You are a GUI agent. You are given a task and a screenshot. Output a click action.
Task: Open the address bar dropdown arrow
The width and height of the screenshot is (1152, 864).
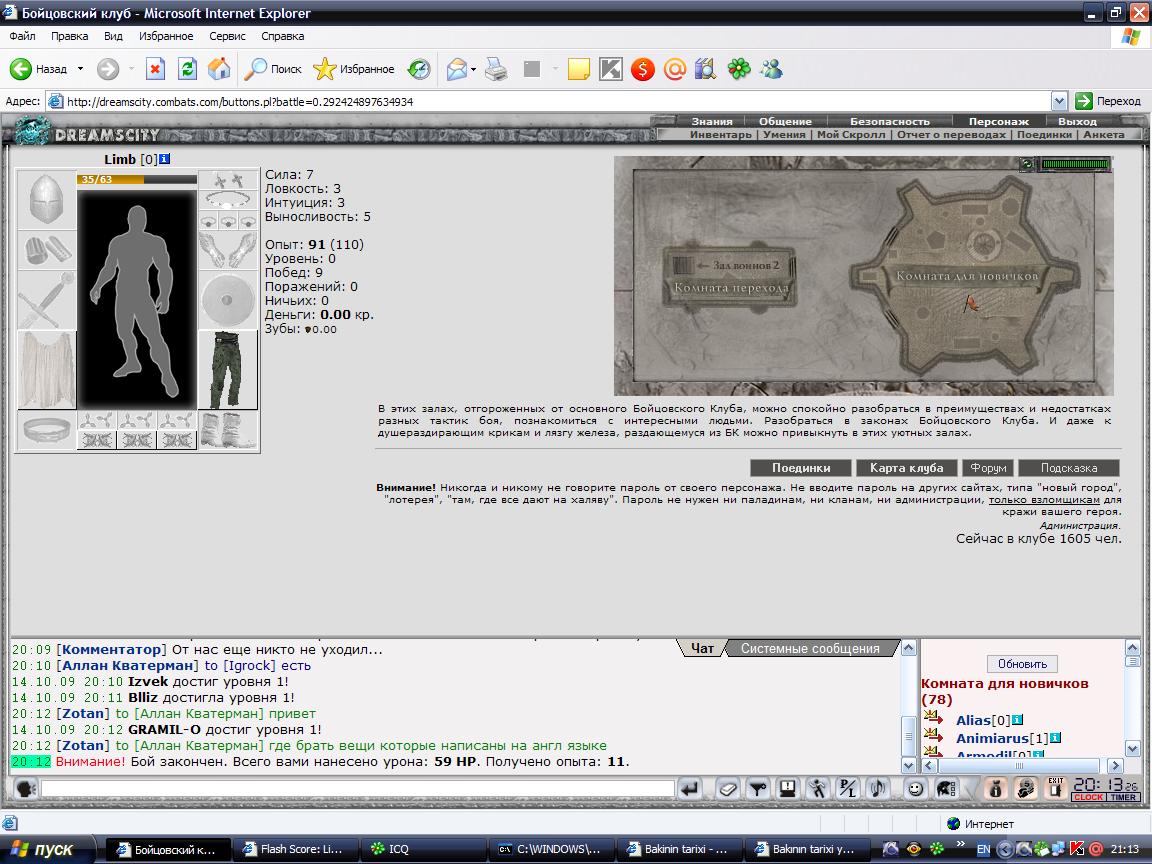[x=1059, y=101]
